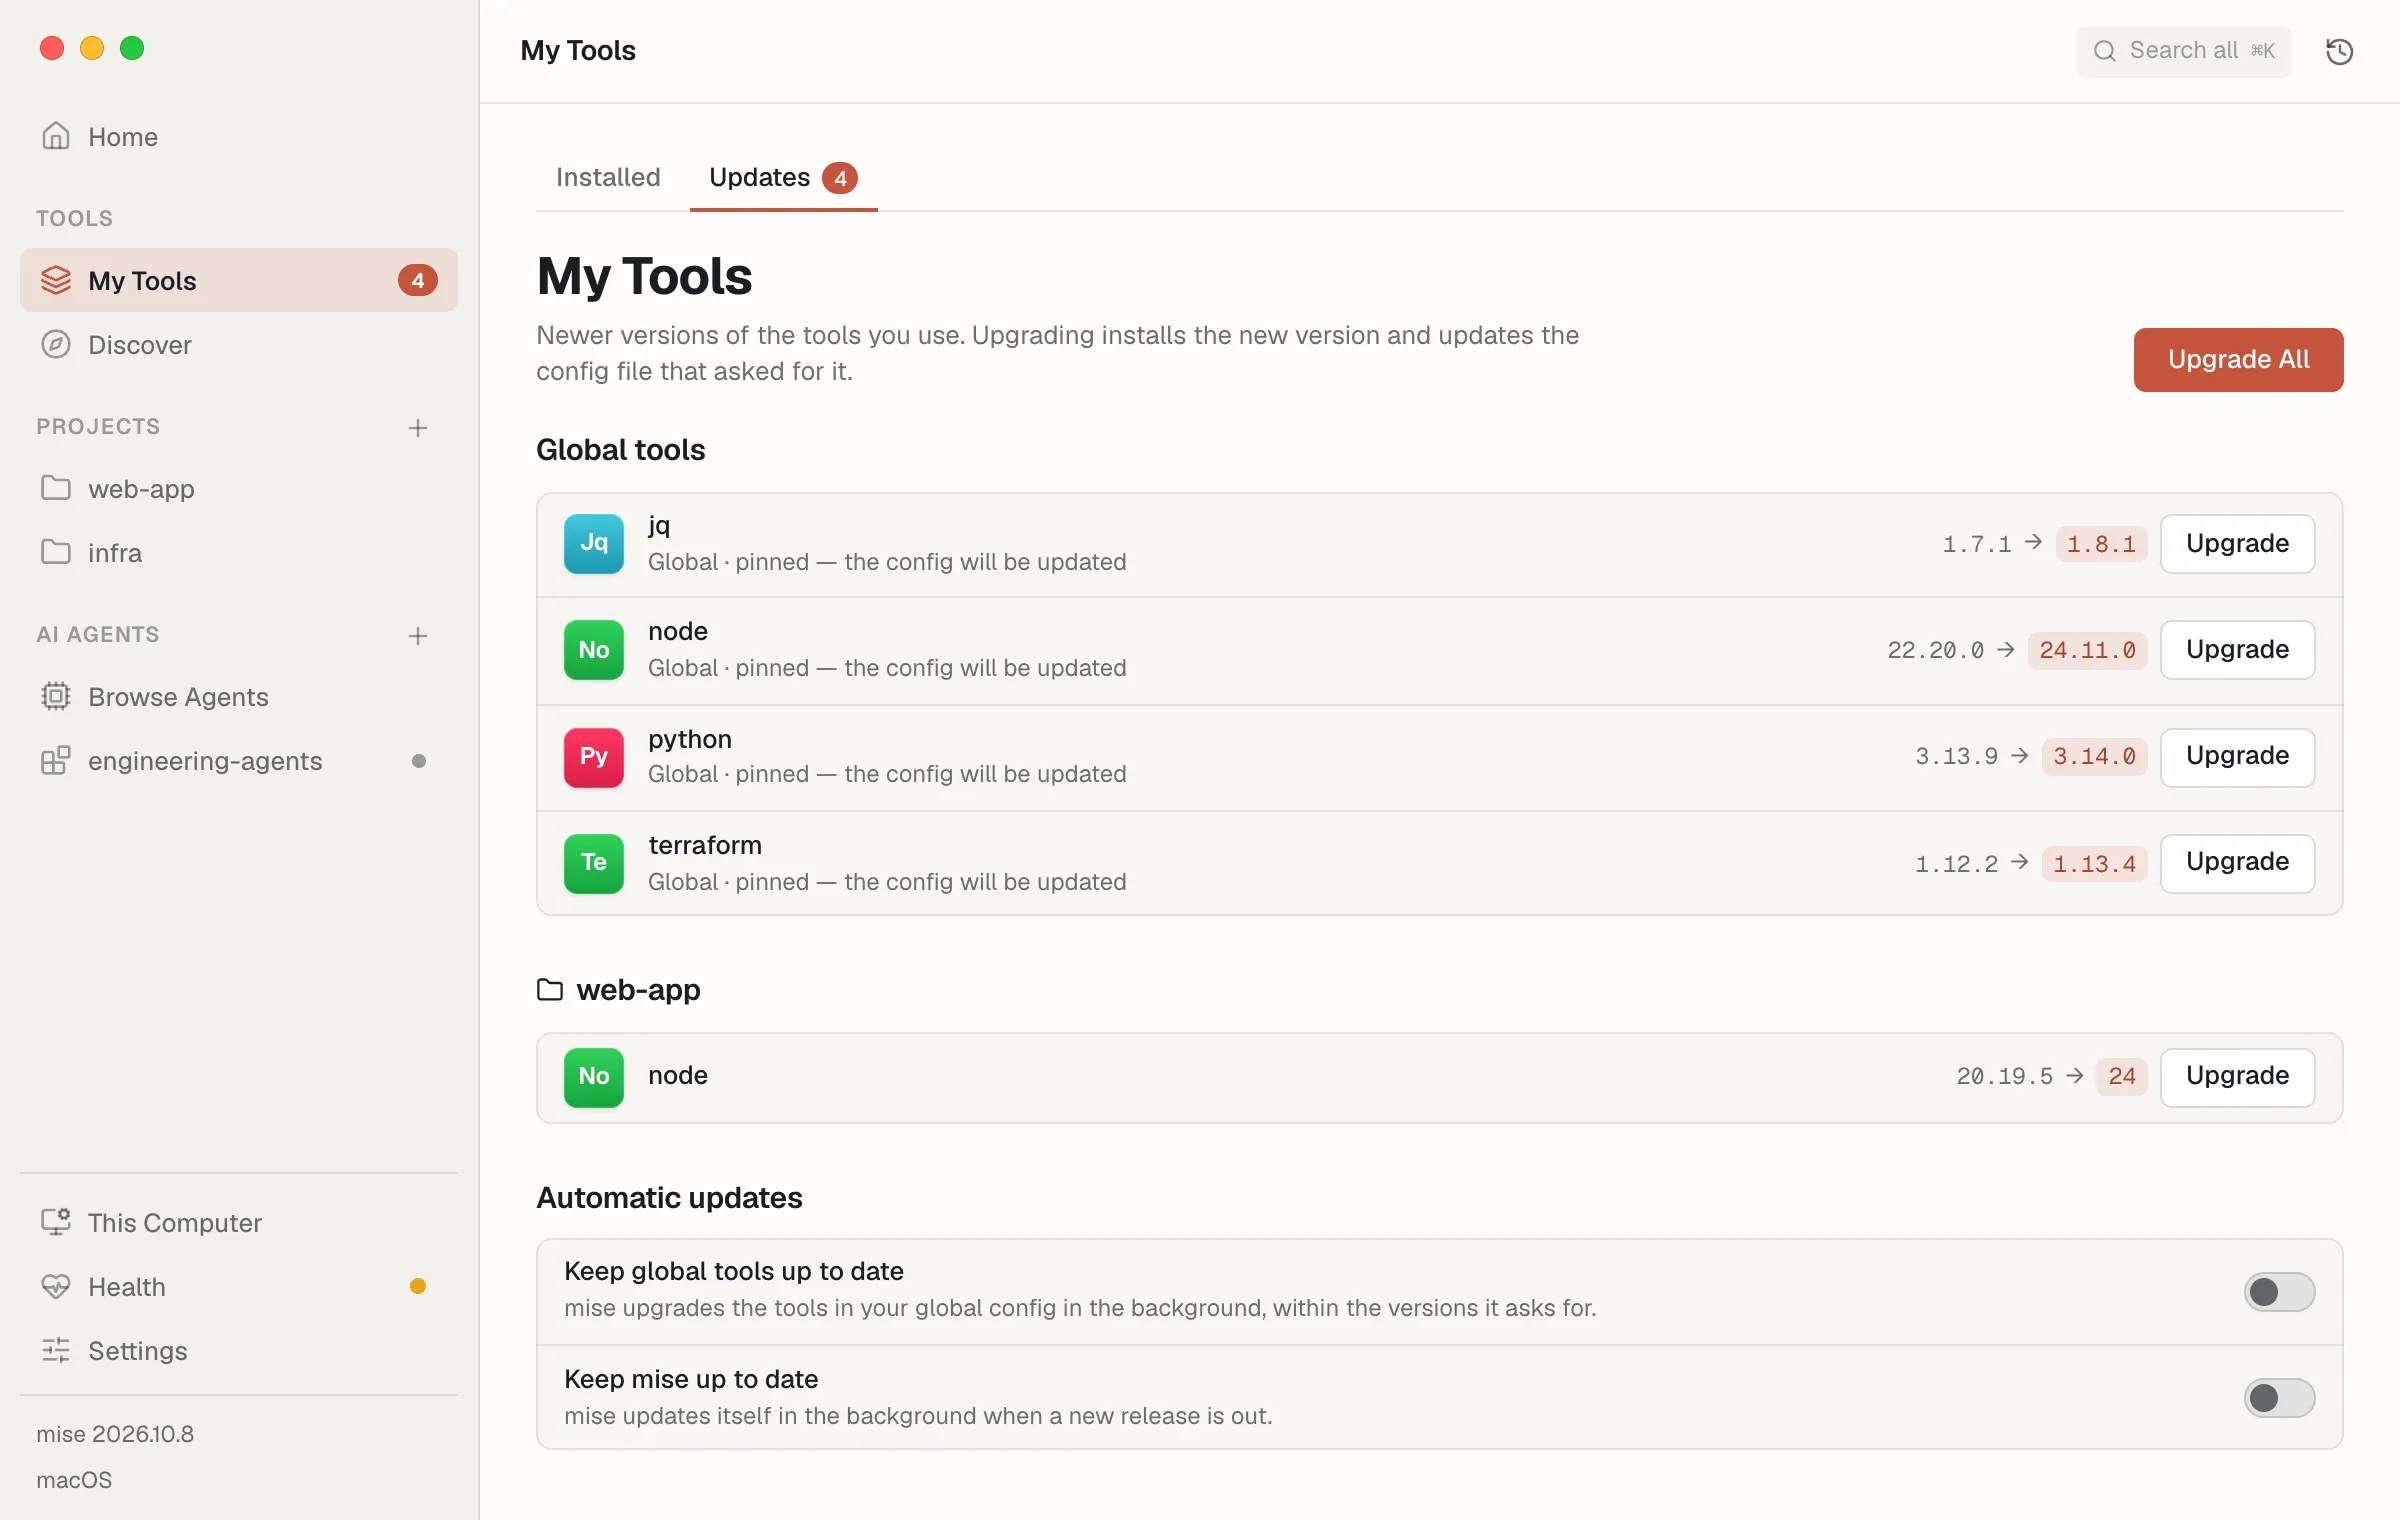Click the web-app folder icon in sidebar
2400x1520 pixels.
pos(56,488)
